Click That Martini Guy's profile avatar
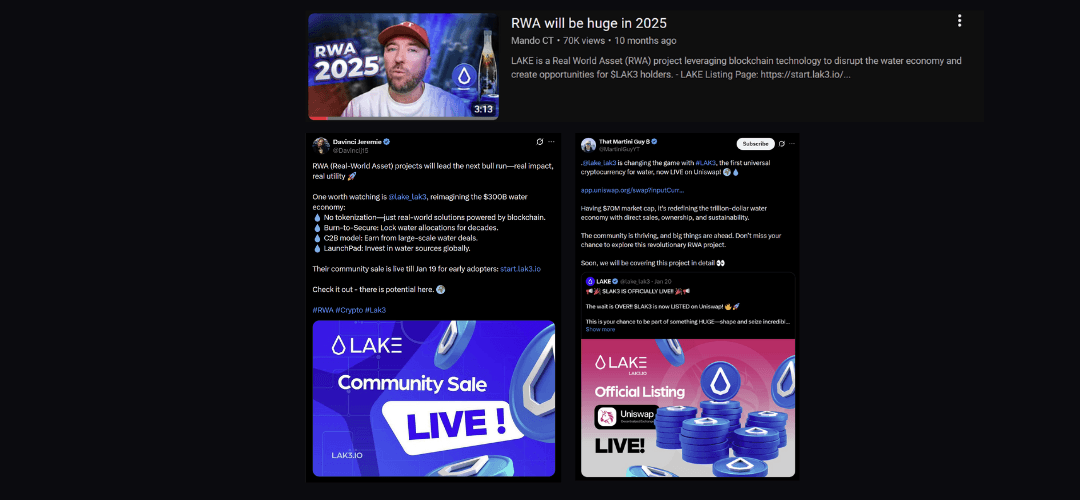 click(x=588, y=145)
